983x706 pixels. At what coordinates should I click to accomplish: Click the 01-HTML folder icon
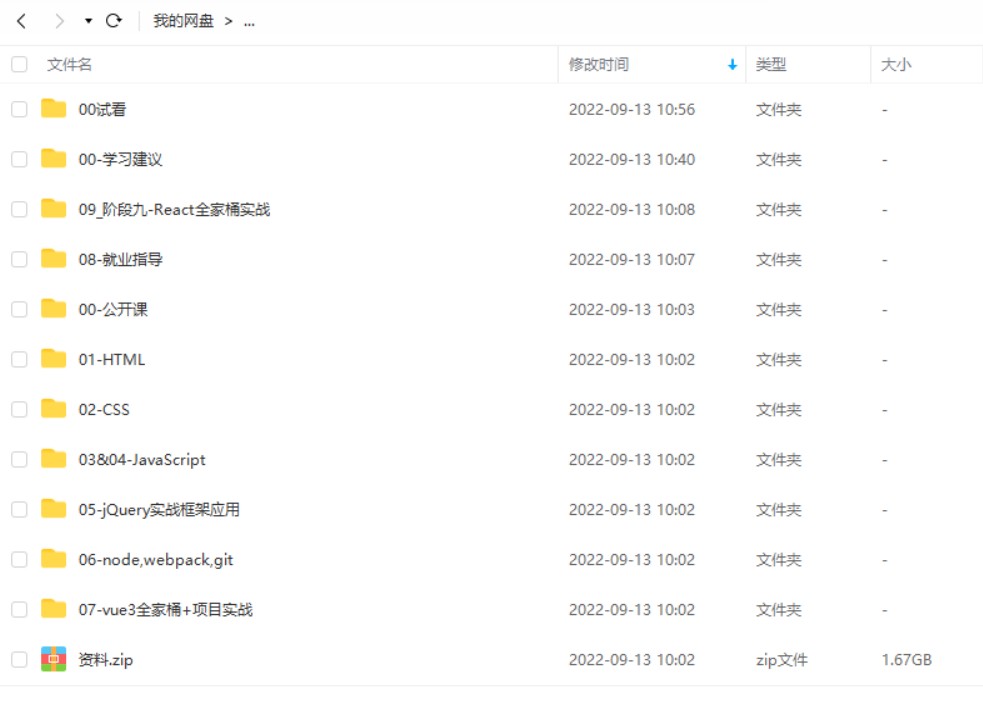[53, 359]
